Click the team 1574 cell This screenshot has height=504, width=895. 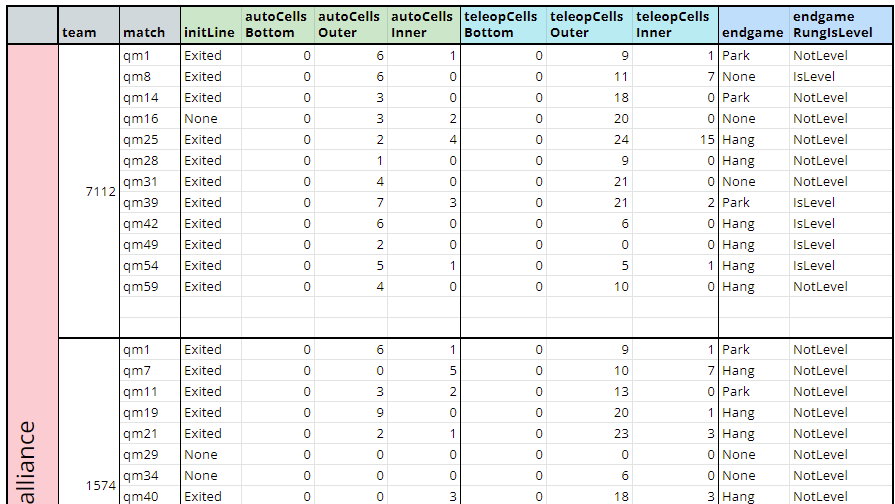[x=88, y=422]
